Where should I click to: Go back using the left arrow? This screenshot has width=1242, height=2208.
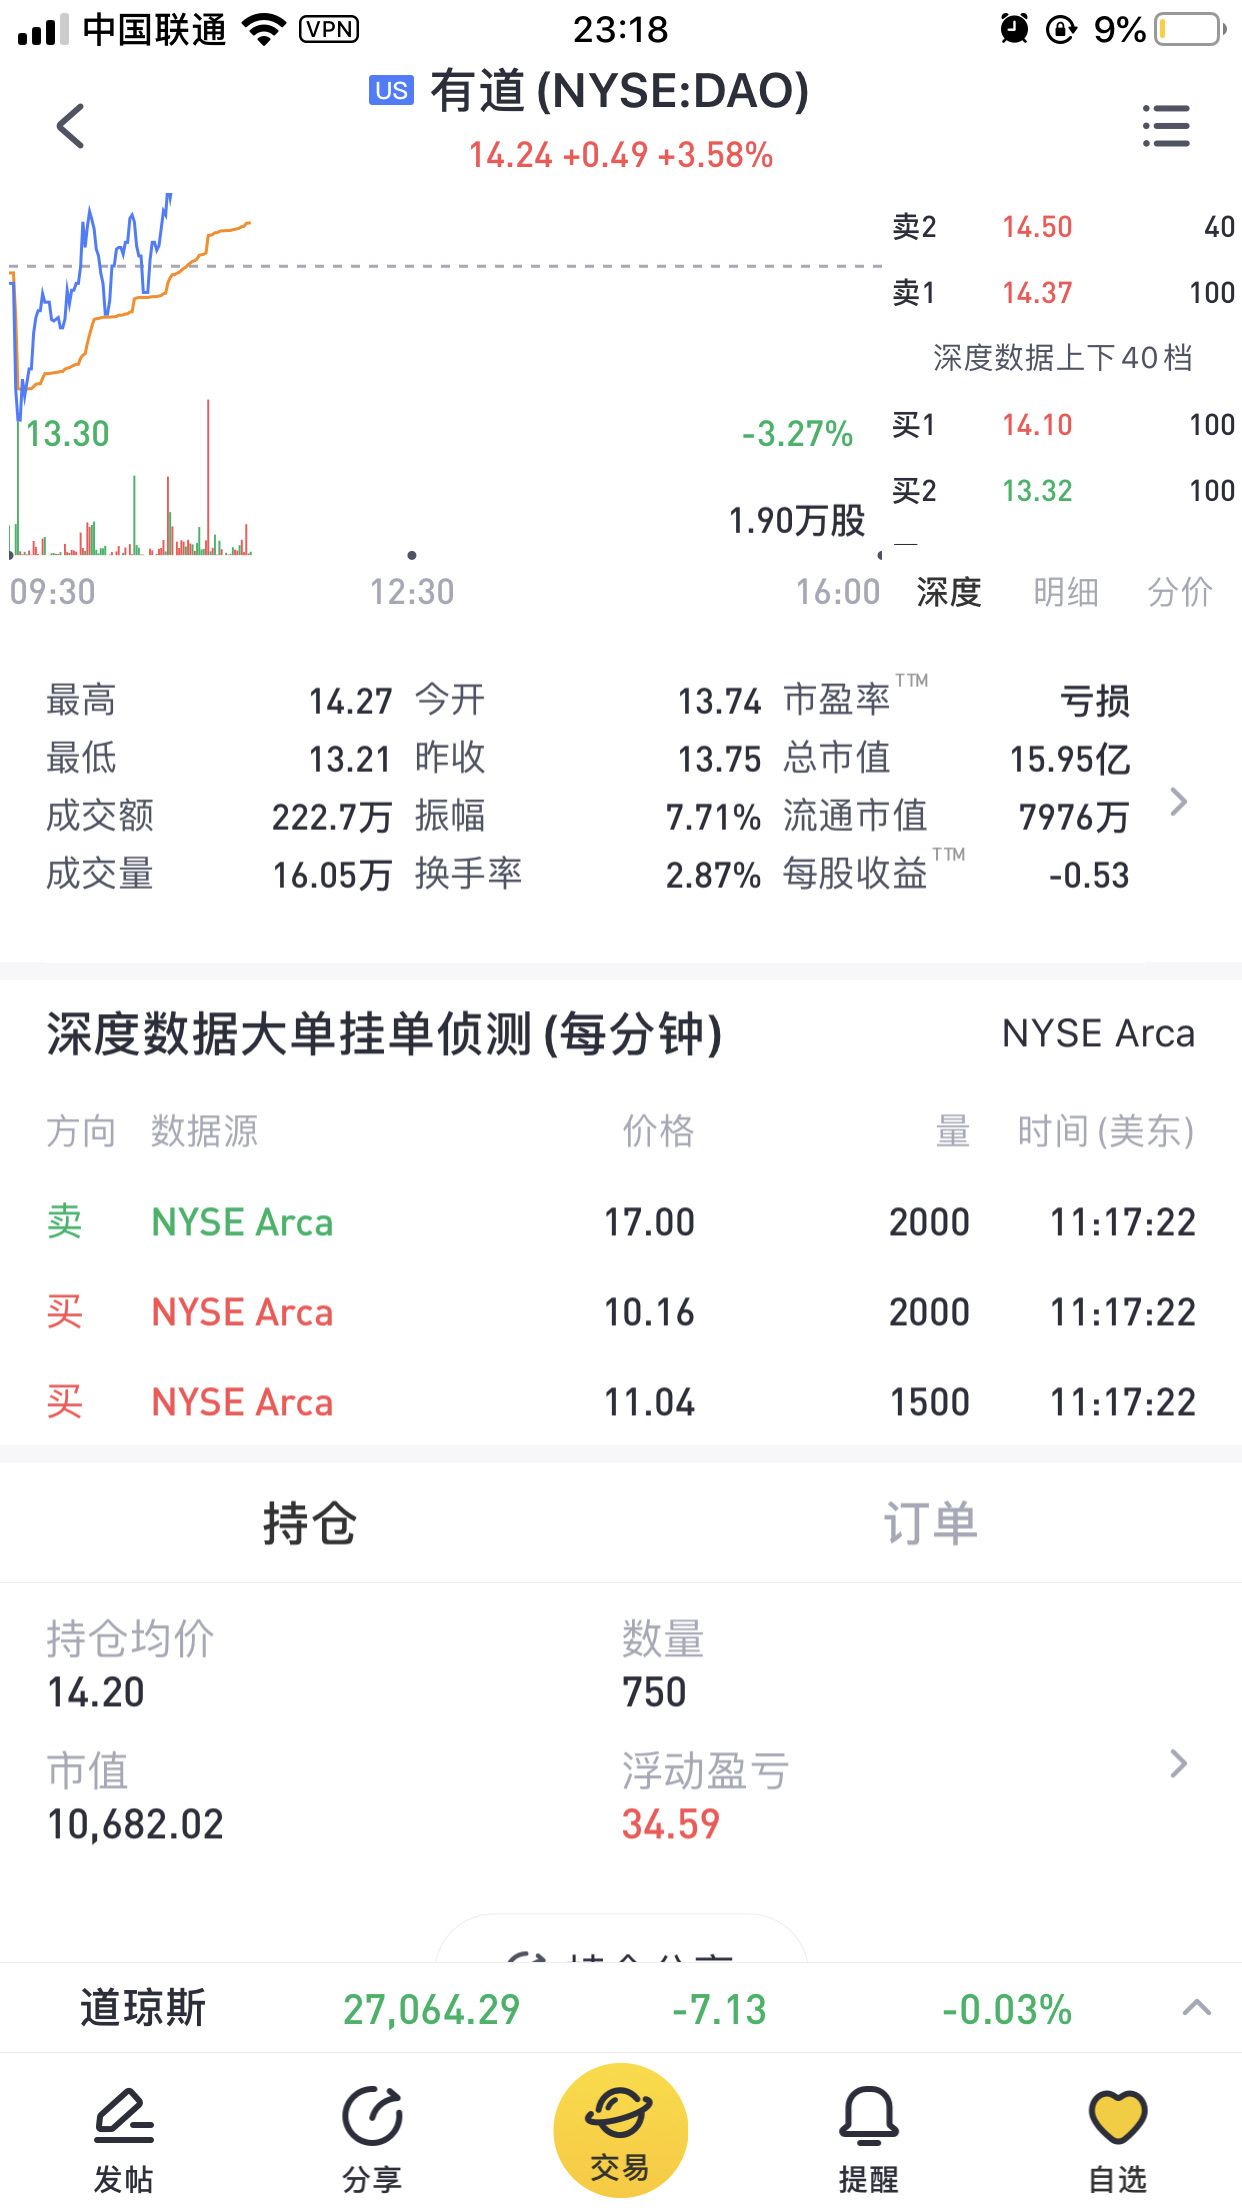click(70, 126)
